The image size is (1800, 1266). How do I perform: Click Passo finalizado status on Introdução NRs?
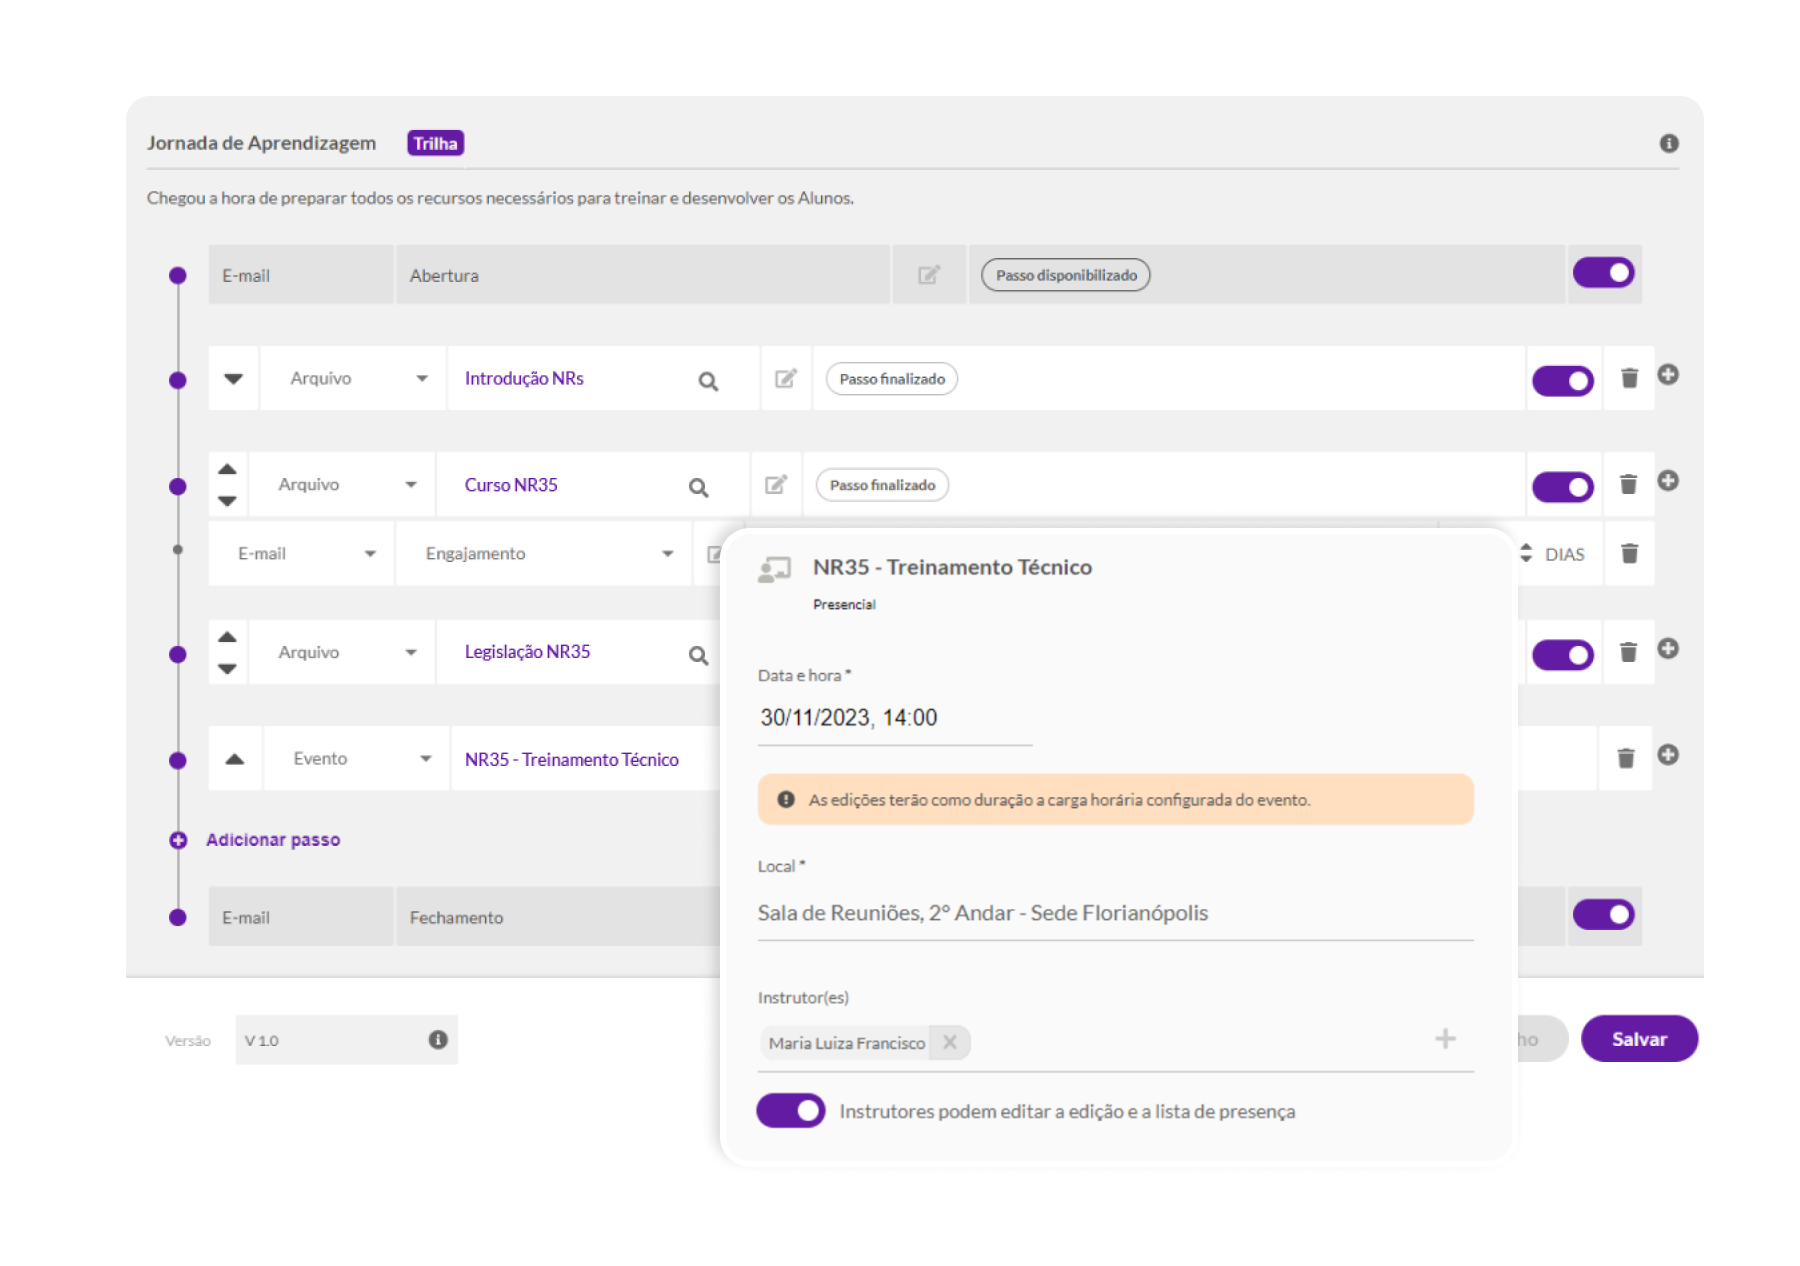tap(892, 379)
